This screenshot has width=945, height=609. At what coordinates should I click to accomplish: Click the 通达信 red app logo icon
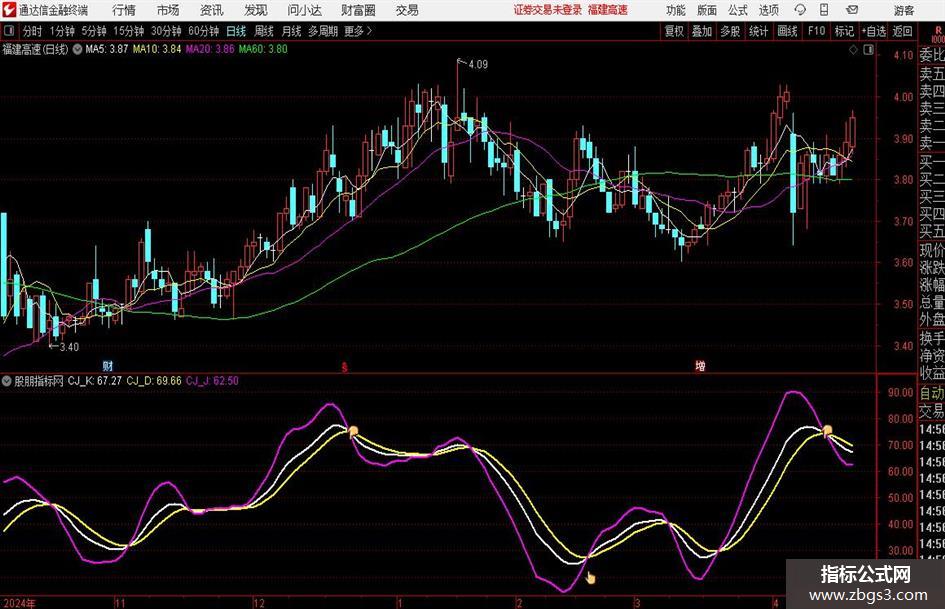[9, 10]
